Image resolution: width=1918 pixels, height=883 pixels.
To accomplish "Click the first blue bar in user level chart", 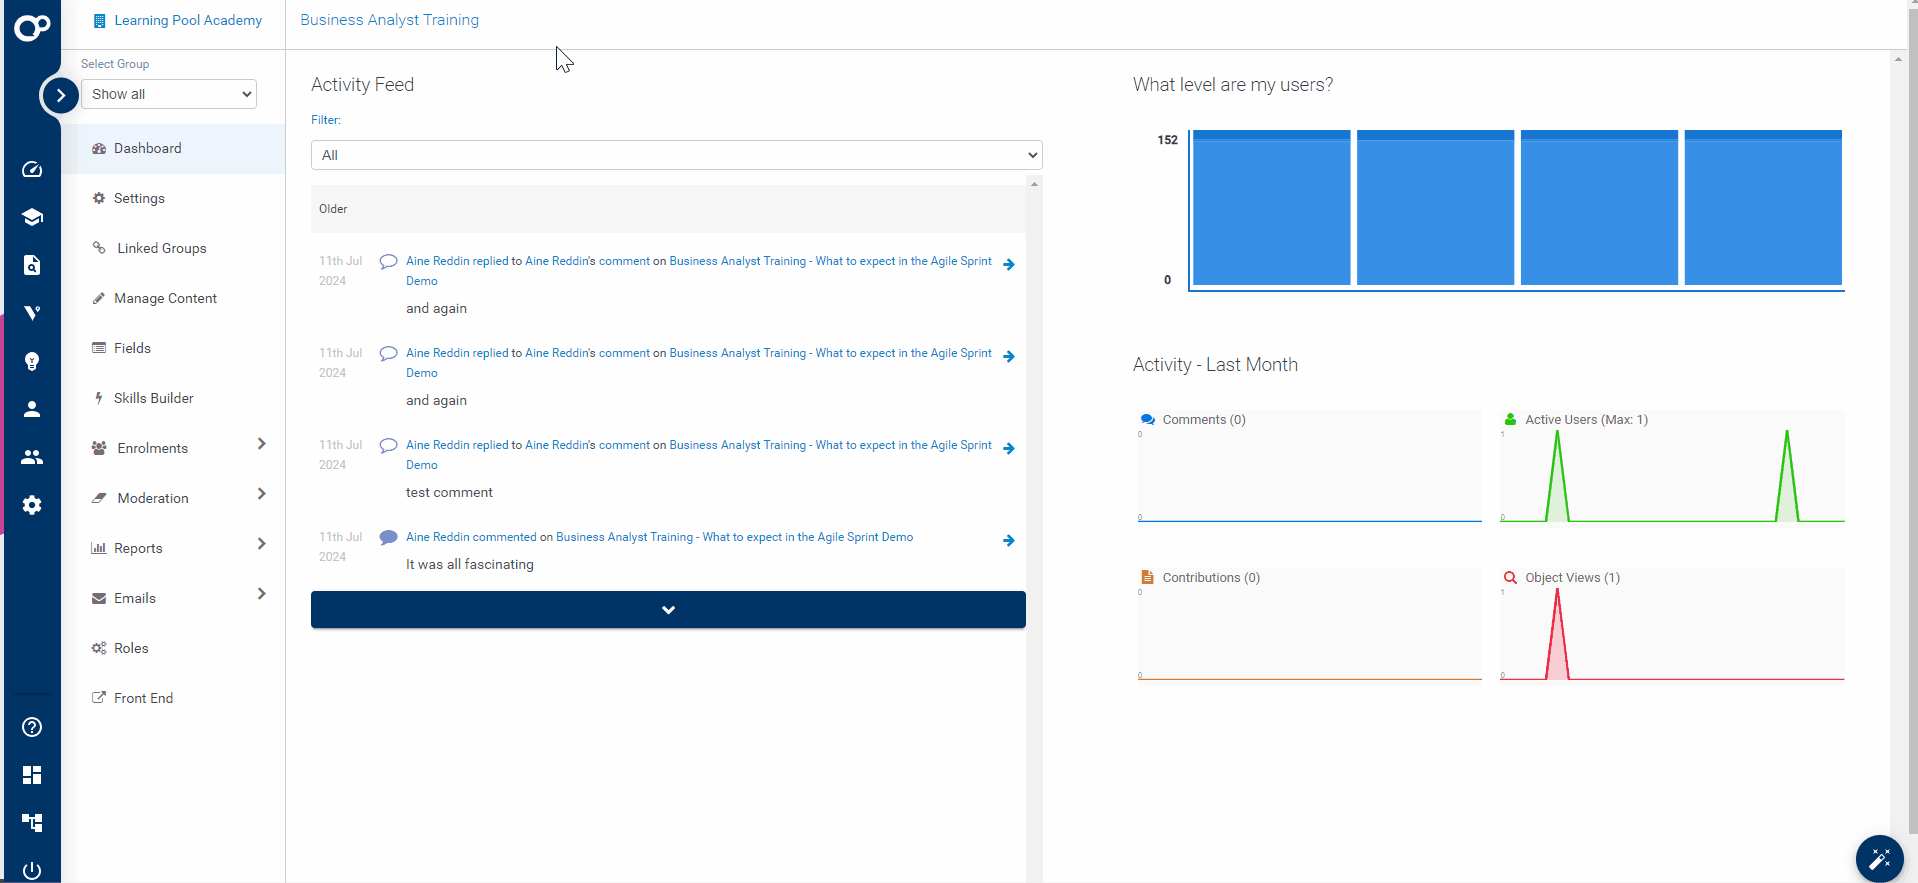I will [x=1271, y=208].
